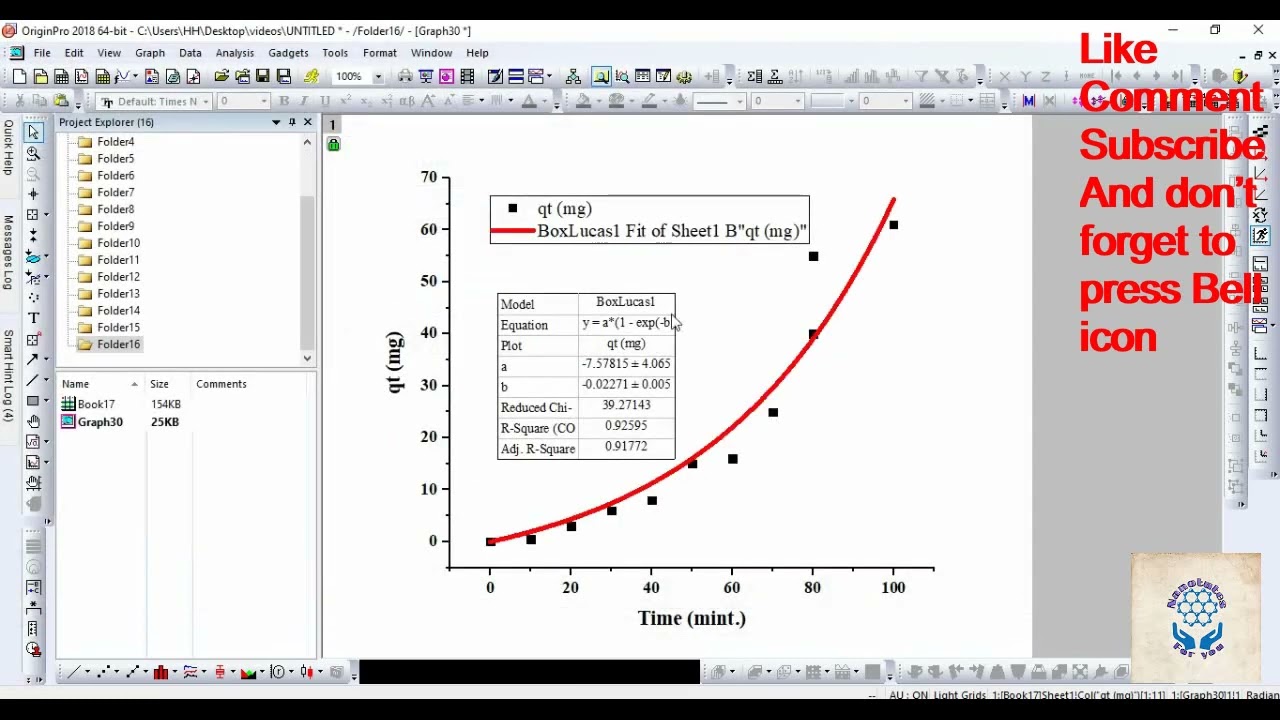
Task: Click the layer 1 icon on graph
Action: 333,125
